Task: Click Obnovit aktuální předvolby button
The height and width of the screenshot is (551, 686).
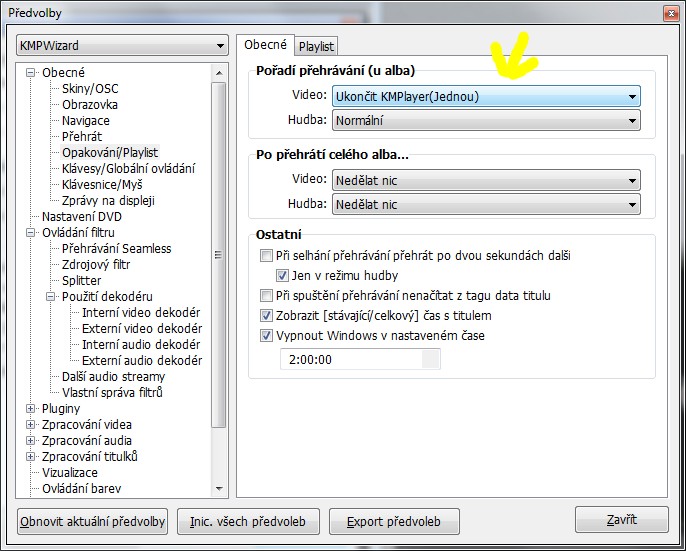Action: pyautogui.click(x=92, y=521)
